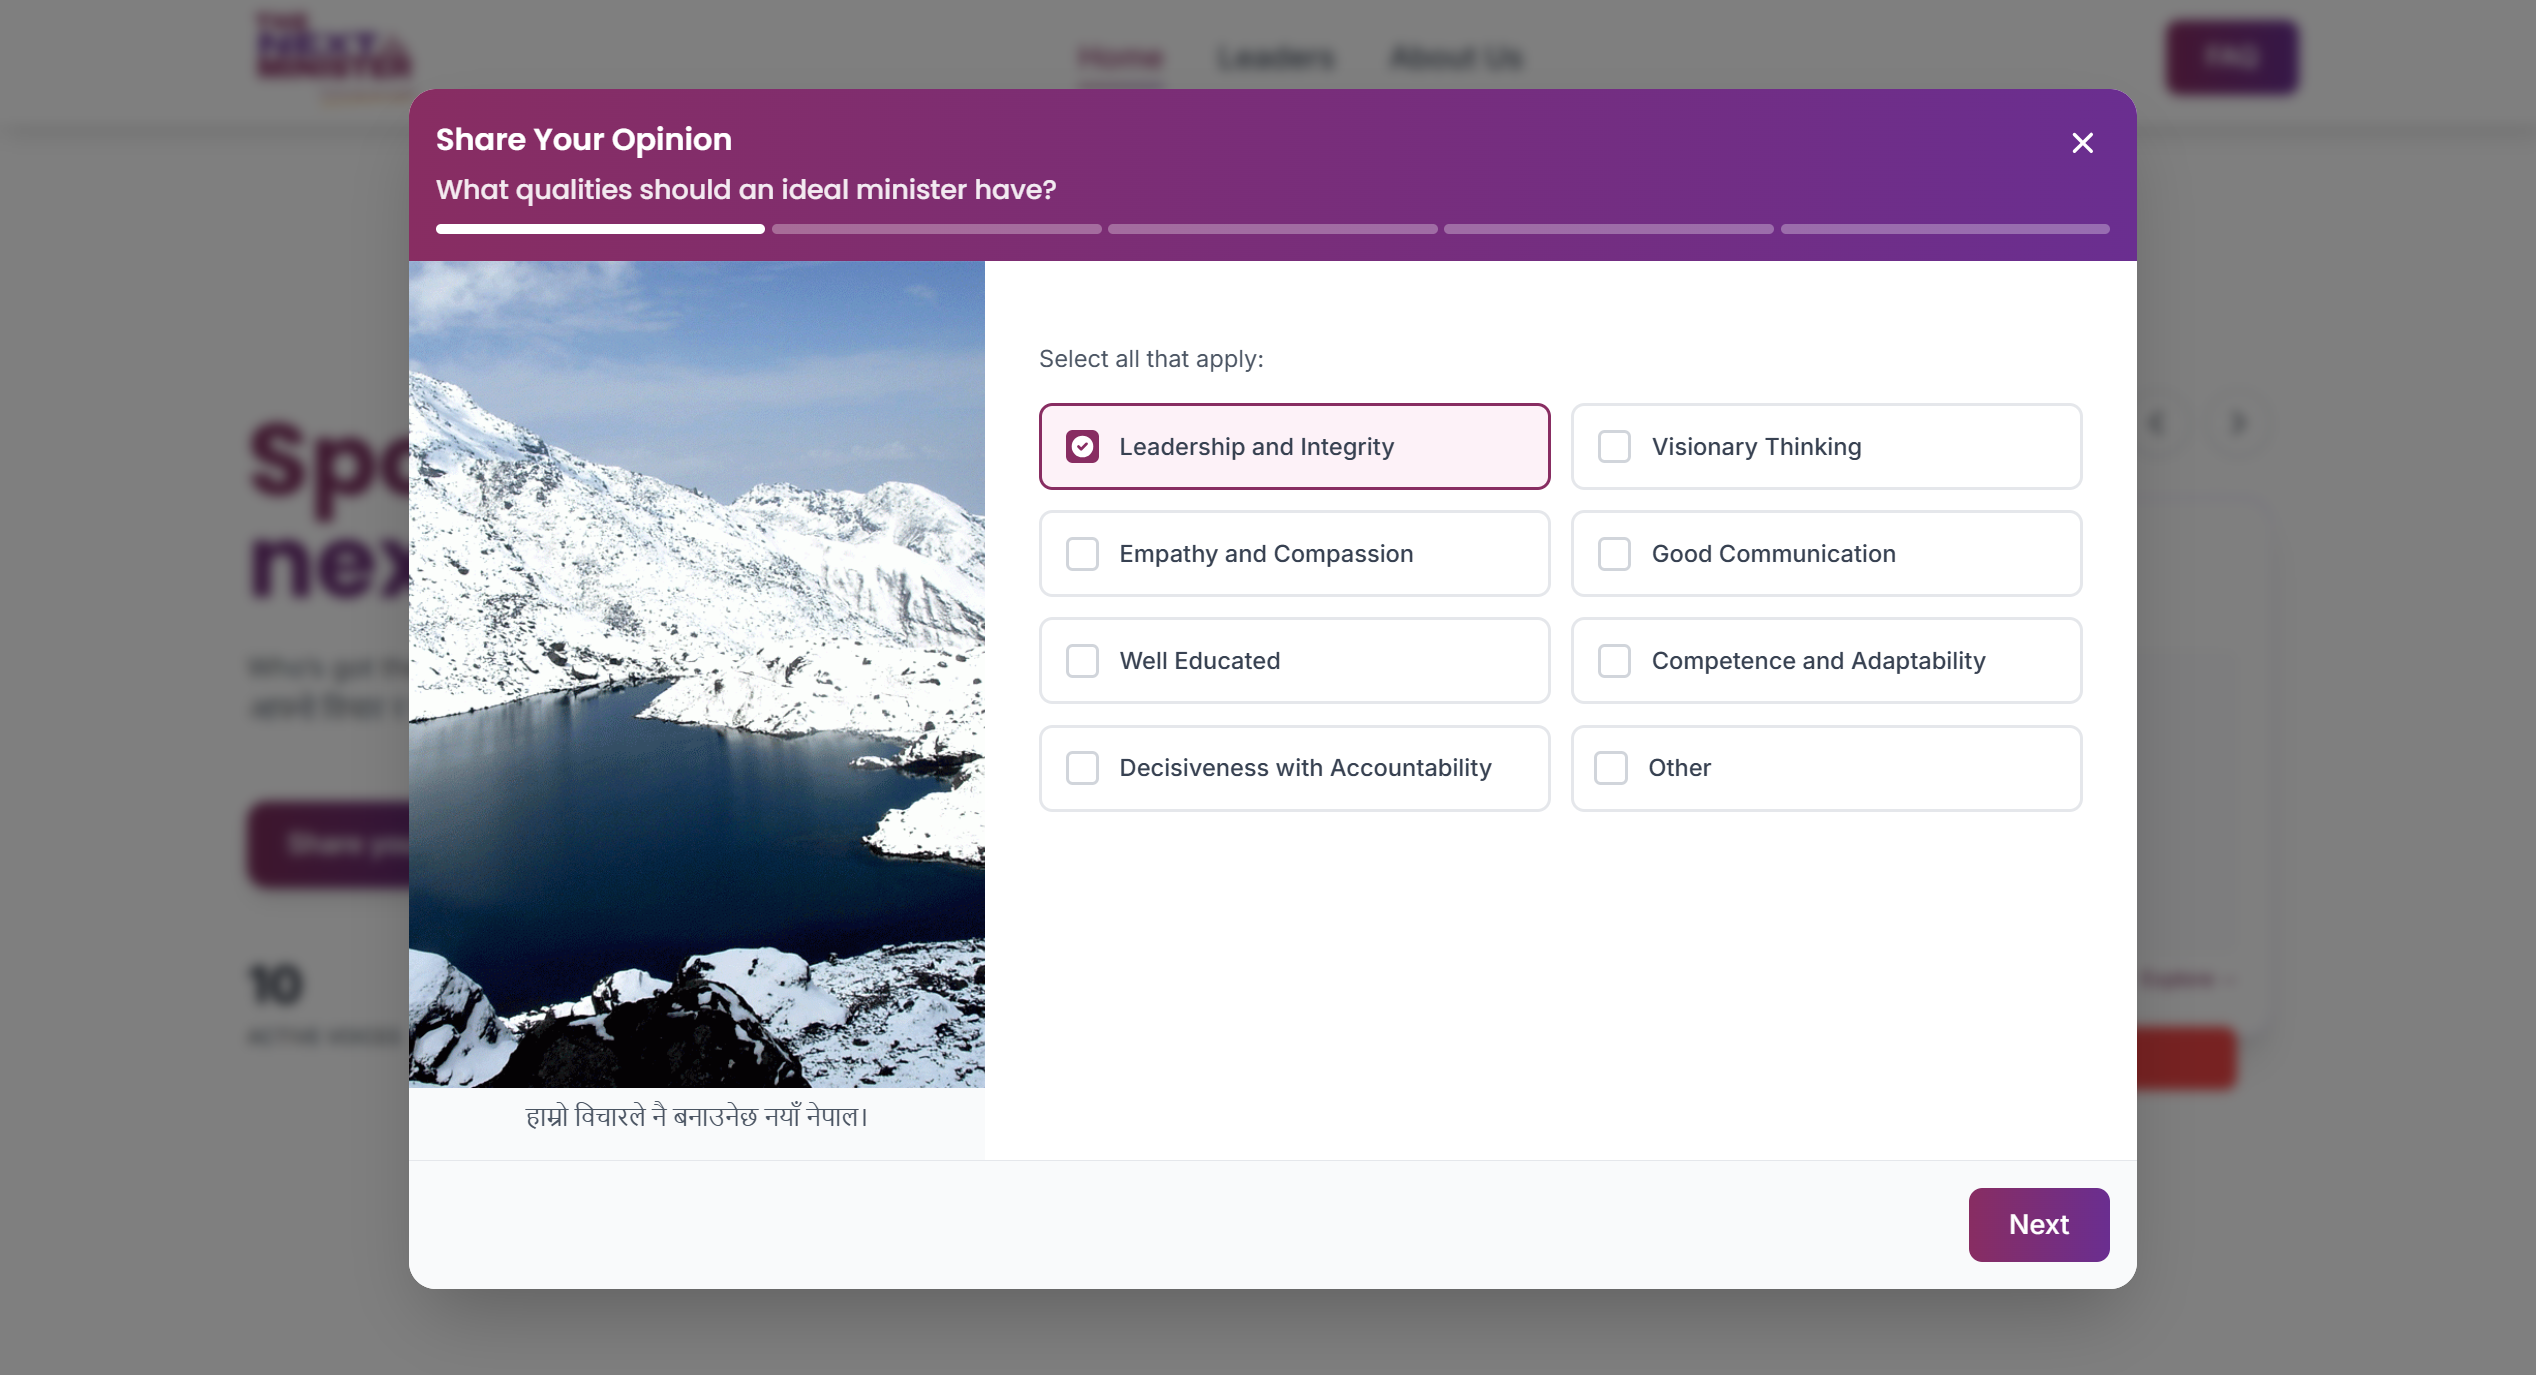Click the snowy mountain lake image
The width and height of the screenshot is (2536, 1375).
click(696, 674)
